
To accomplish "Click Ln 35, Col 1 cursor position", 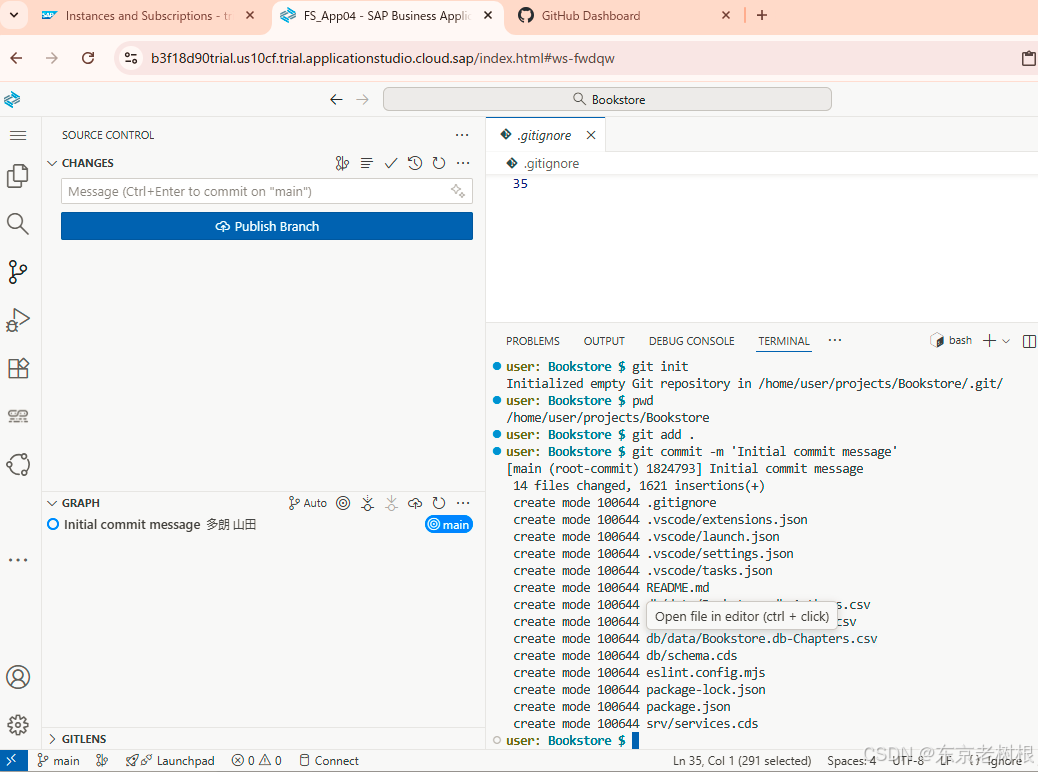I will pos(741,761).
